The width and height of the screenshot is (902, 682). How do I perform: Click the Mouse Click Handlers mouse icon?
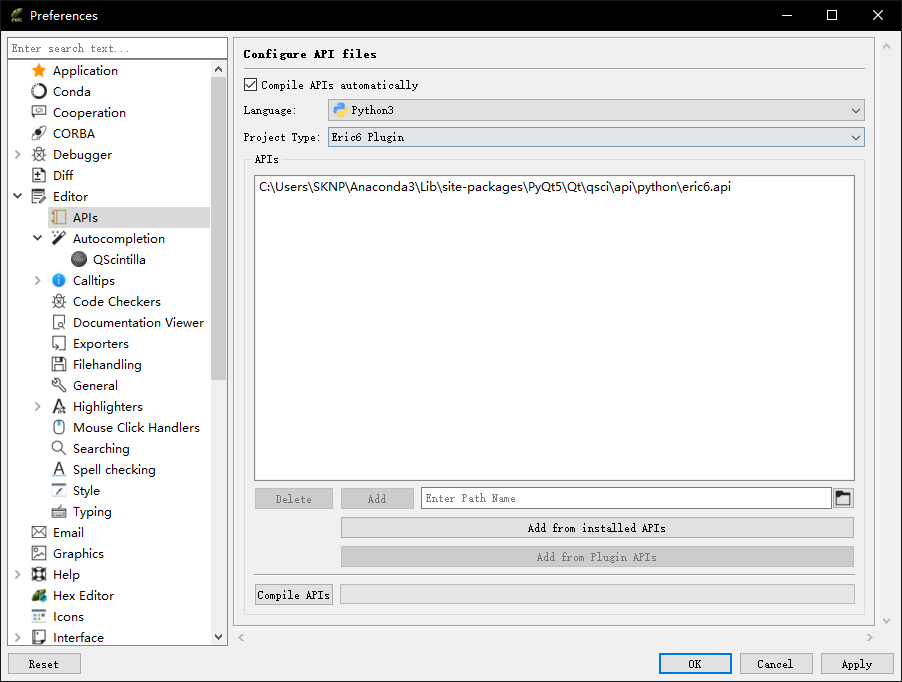[59, 427]
